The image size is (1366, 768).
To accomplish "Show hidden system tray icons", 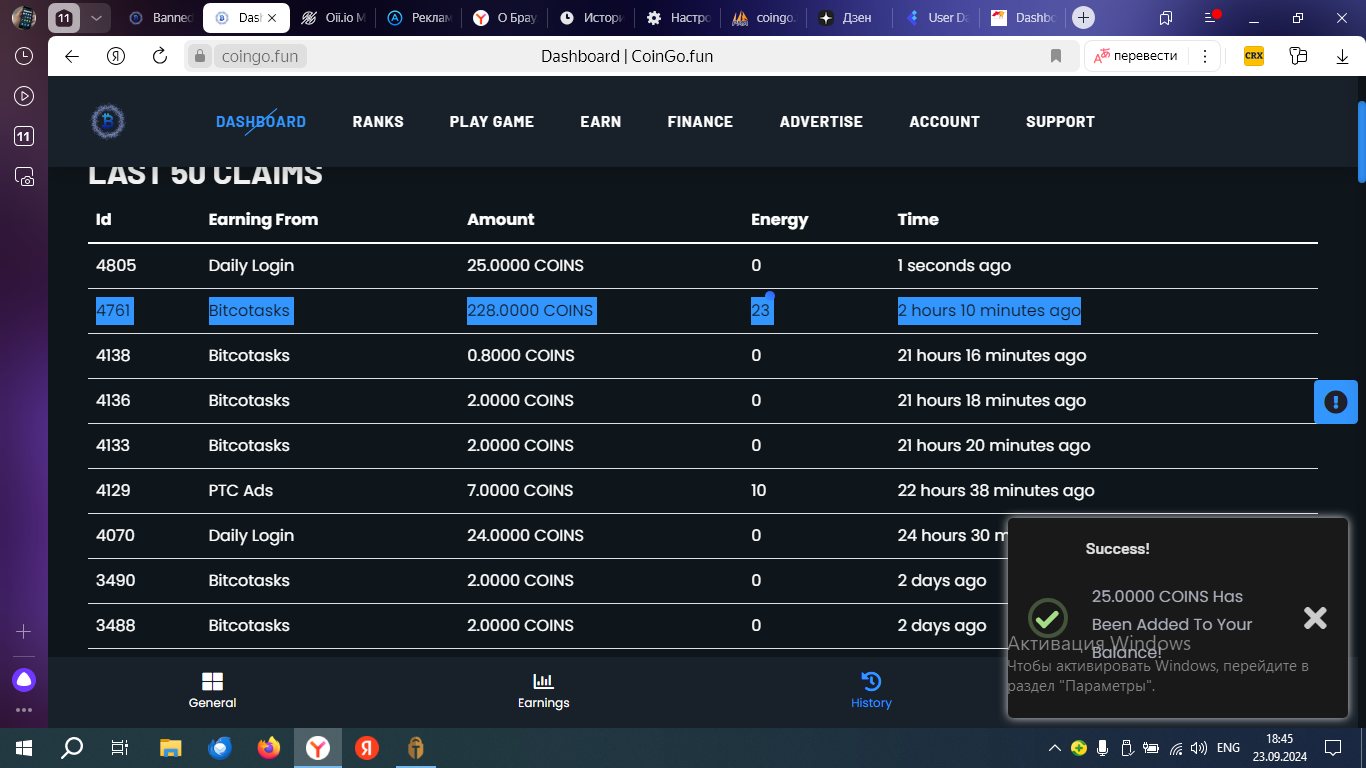I will (x=1054, y=747).
